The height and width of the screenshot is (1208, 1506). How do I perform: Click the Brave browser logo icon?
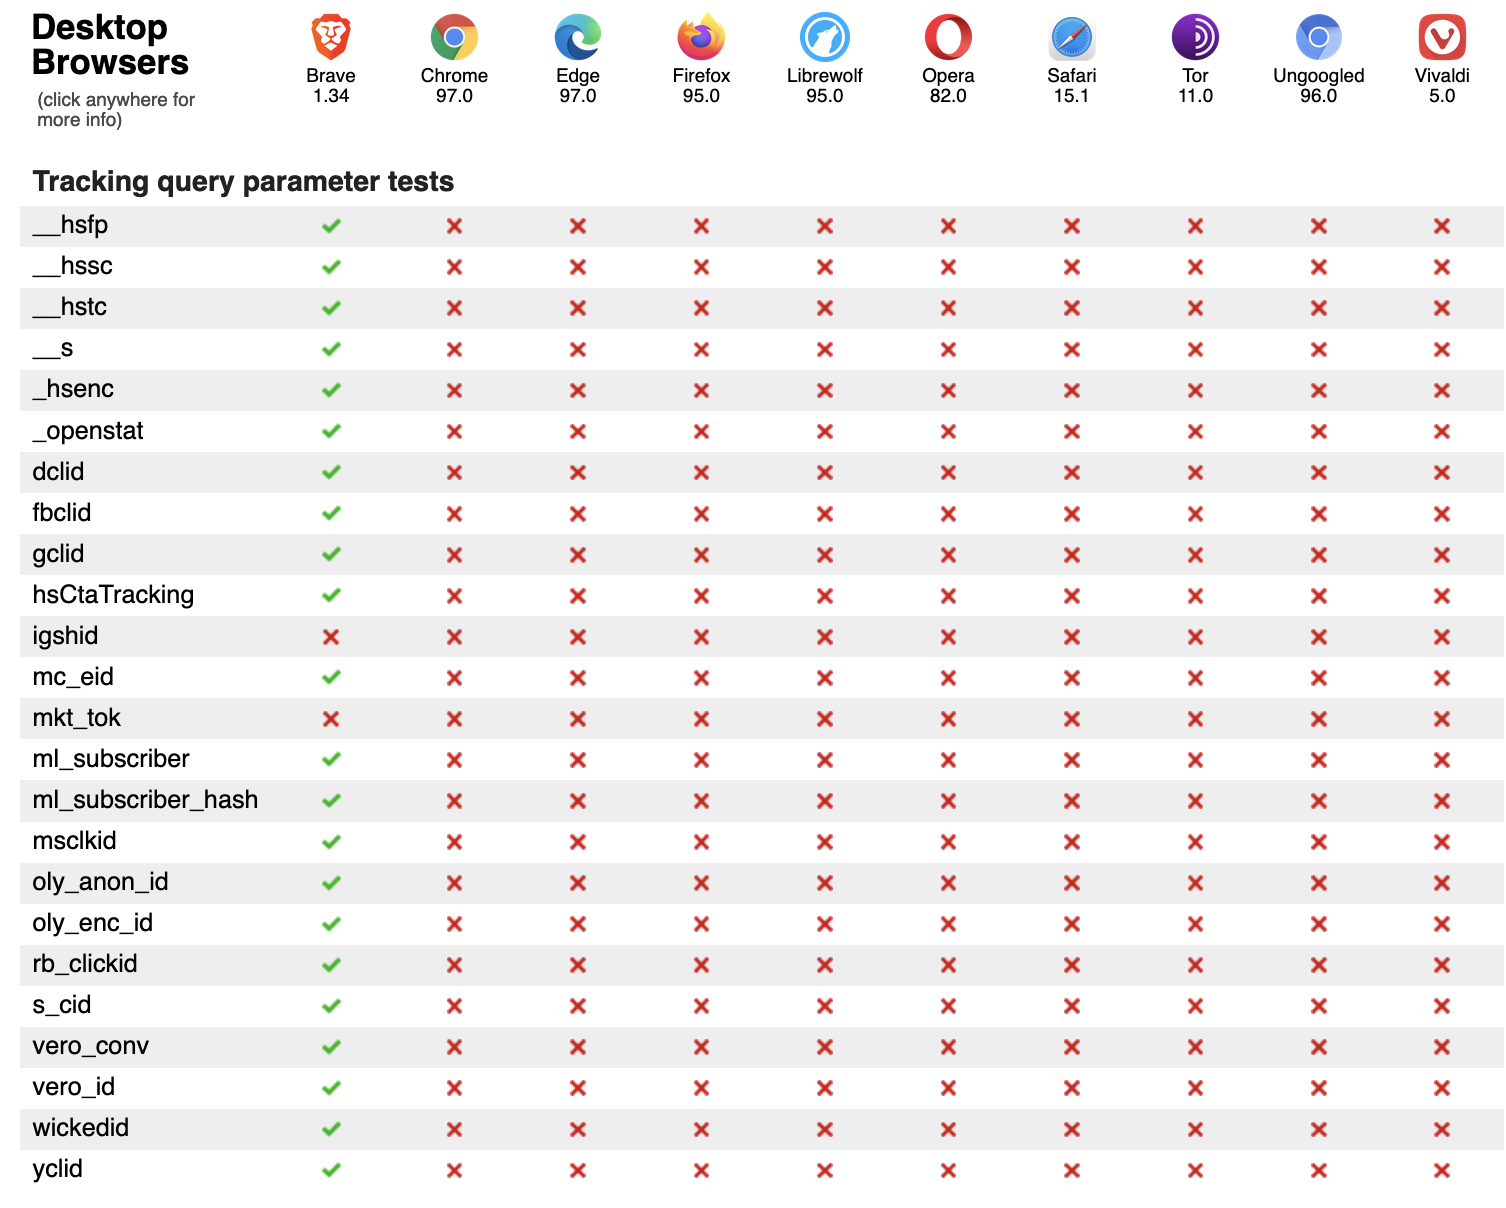pyautogui.click(x=331, y=37)
